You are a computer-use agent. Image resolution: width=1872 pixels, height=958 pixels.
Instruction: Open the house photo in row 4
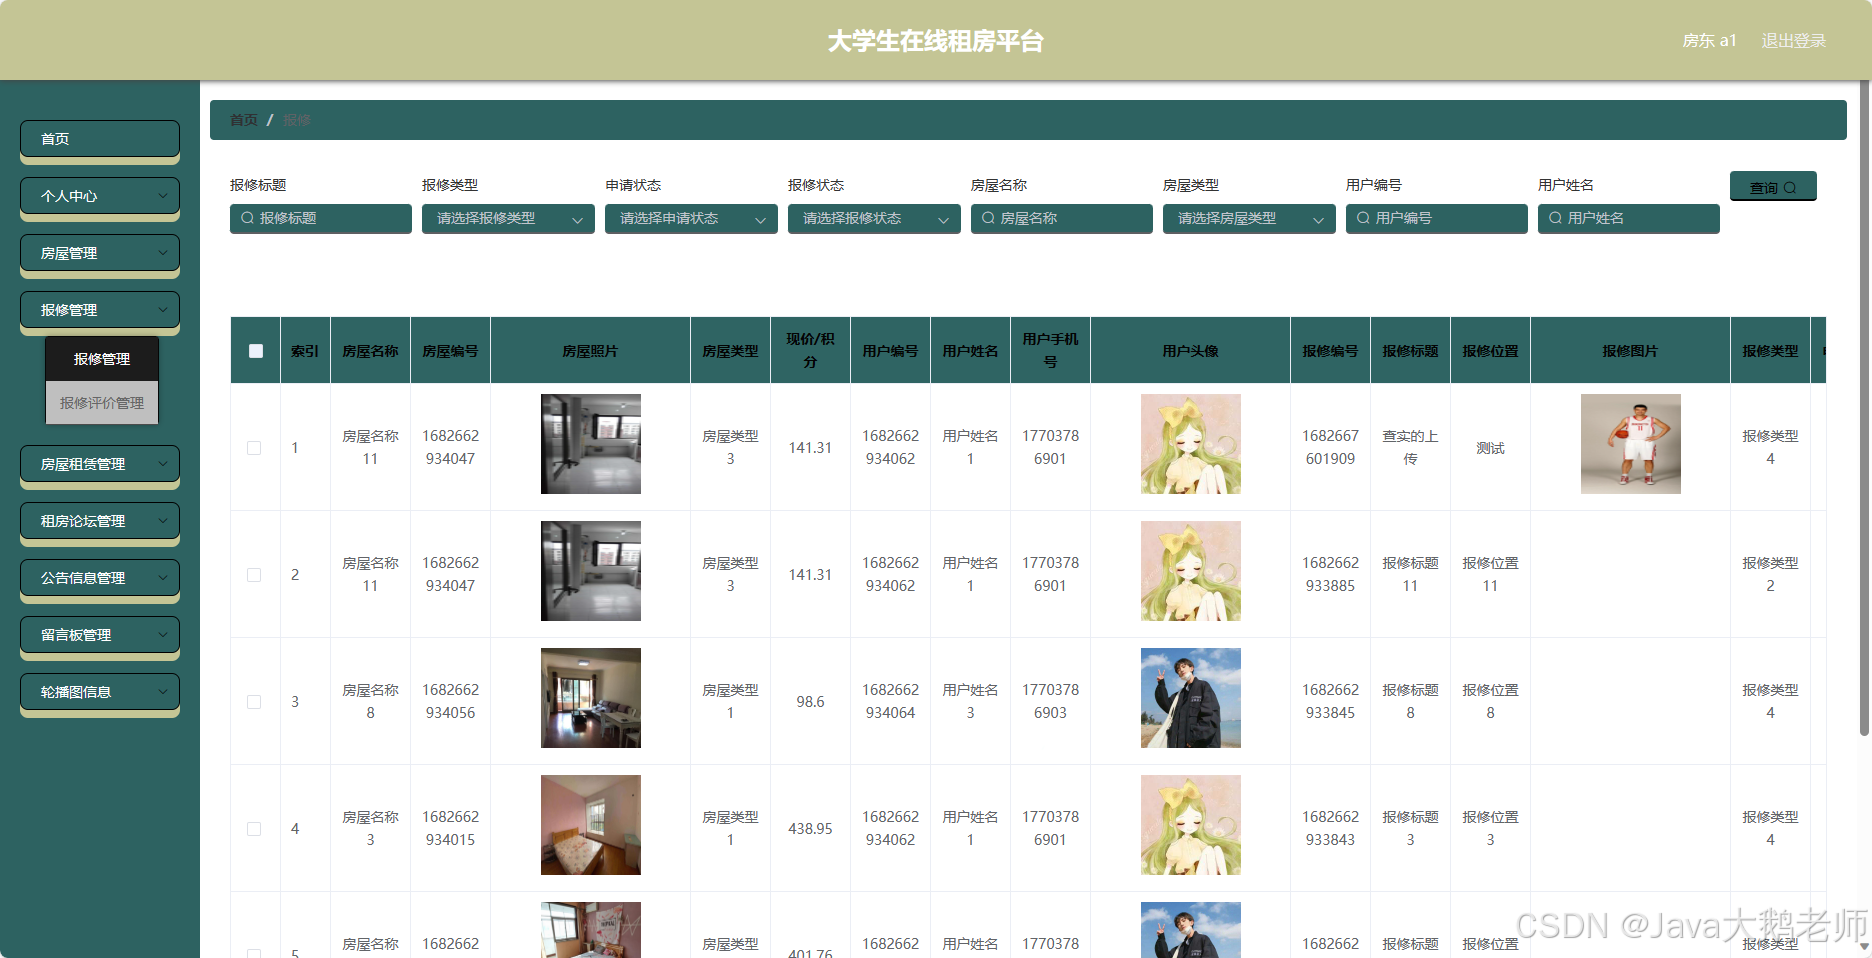591,825
